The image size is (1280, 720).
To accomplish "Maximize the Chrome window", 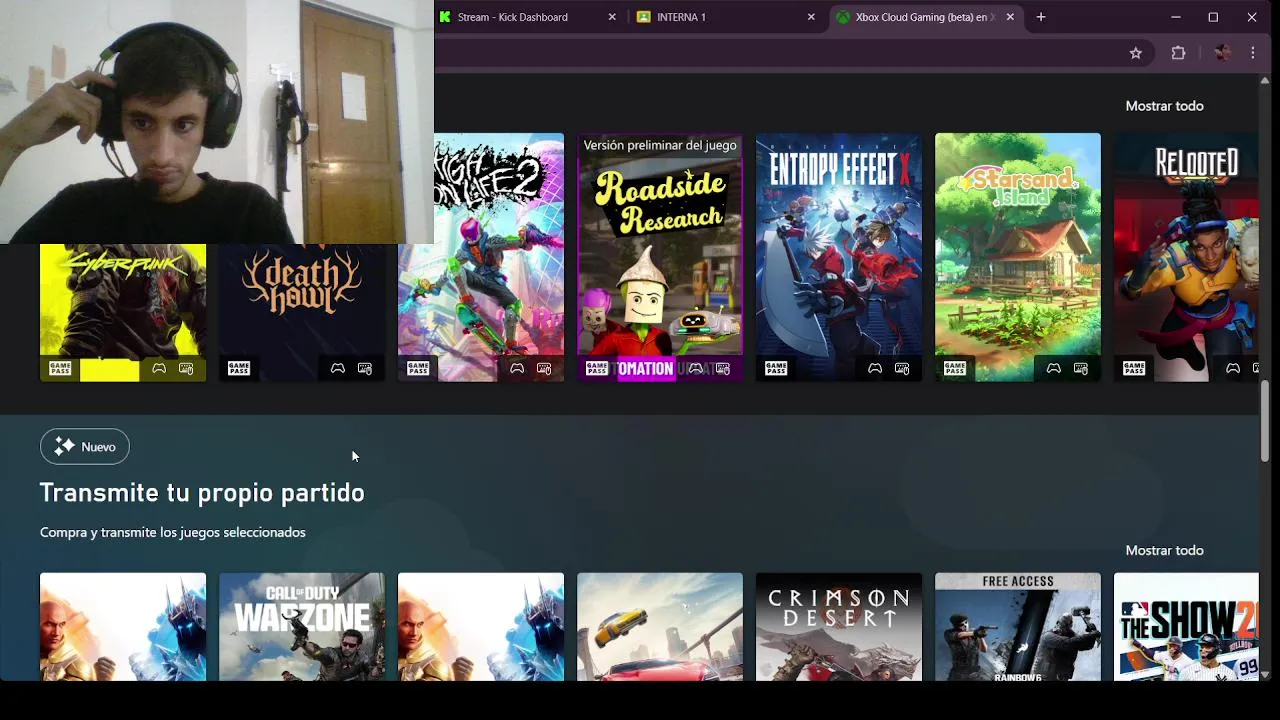I will pos(1213,17).
